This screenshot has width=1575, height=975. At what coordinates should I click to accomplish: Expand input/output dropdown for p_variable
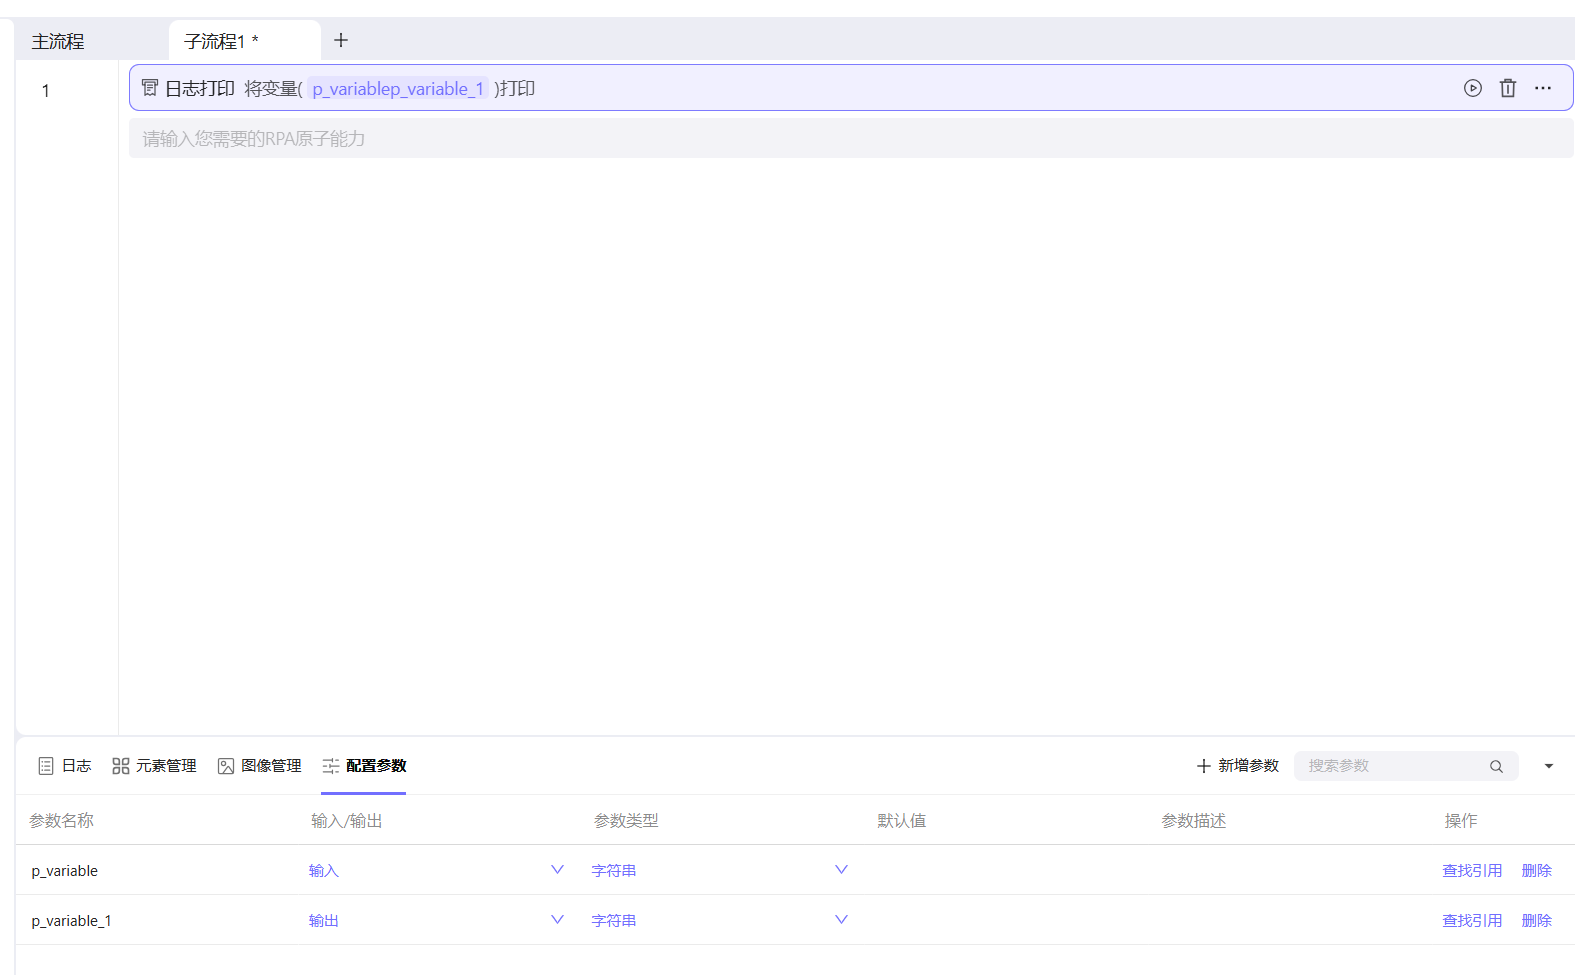click(x=557, y=870)
